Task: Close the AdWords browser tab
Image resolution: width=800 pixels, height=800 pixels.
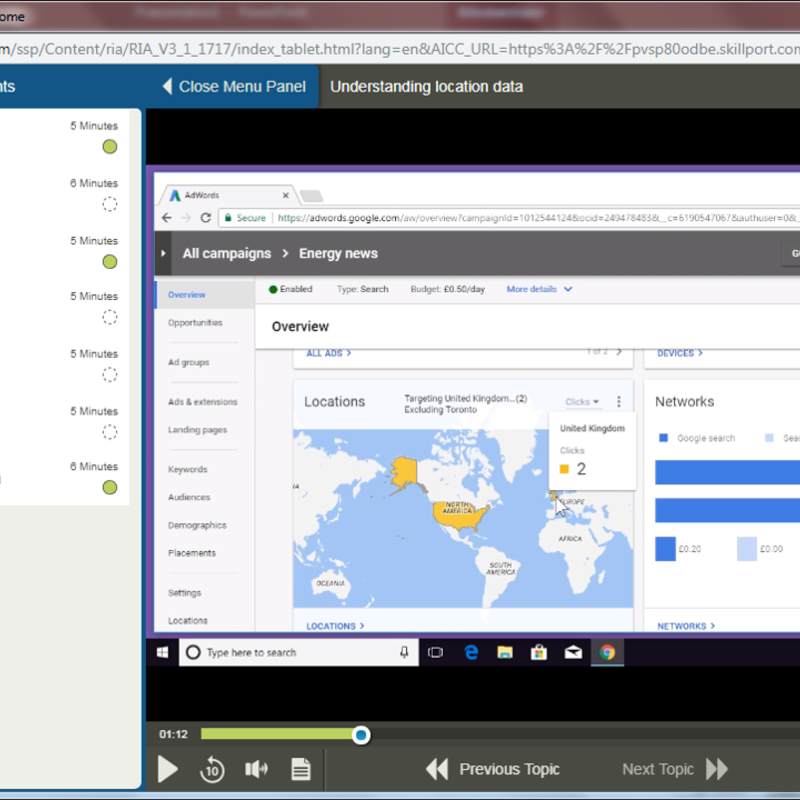Action: pos(286,195)
